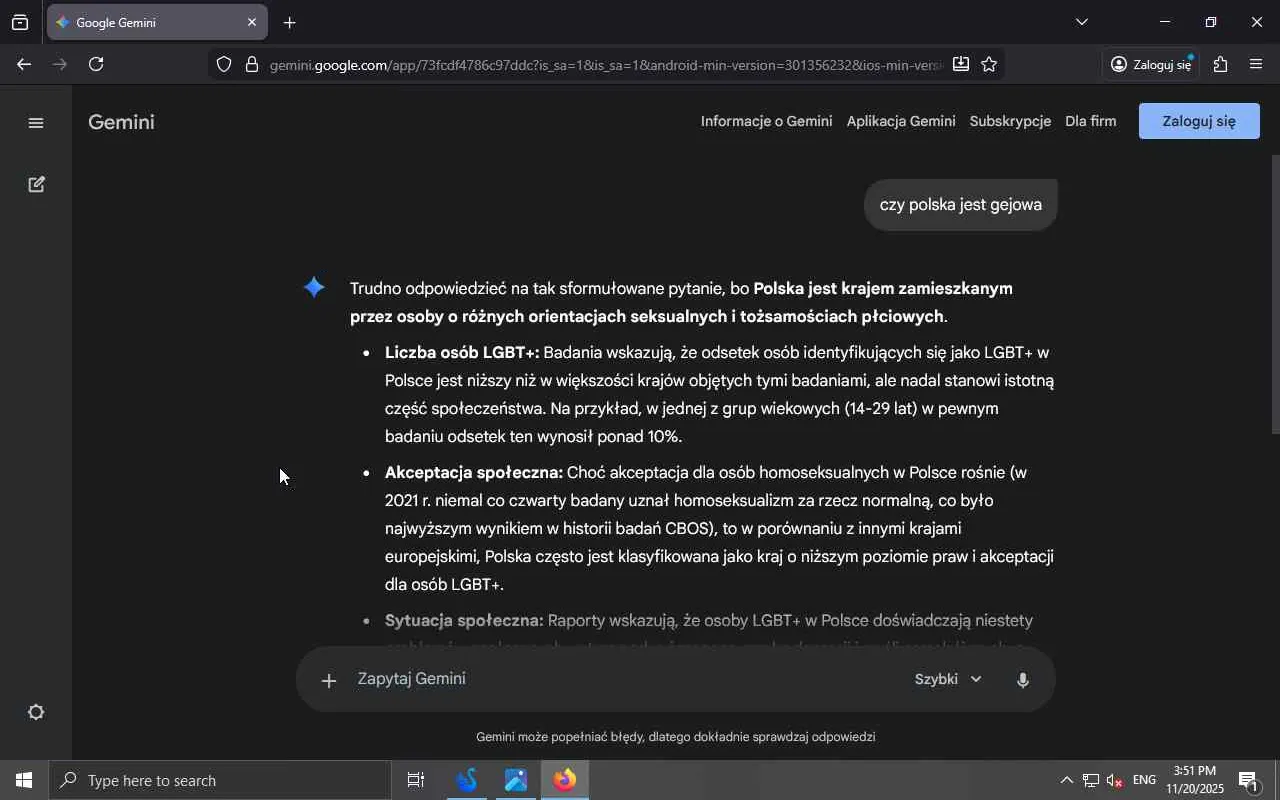The width and height of the screenshot is (1280, 800).
Task: Open the Dla firm navigation item
Action: tap(1090, 121)
